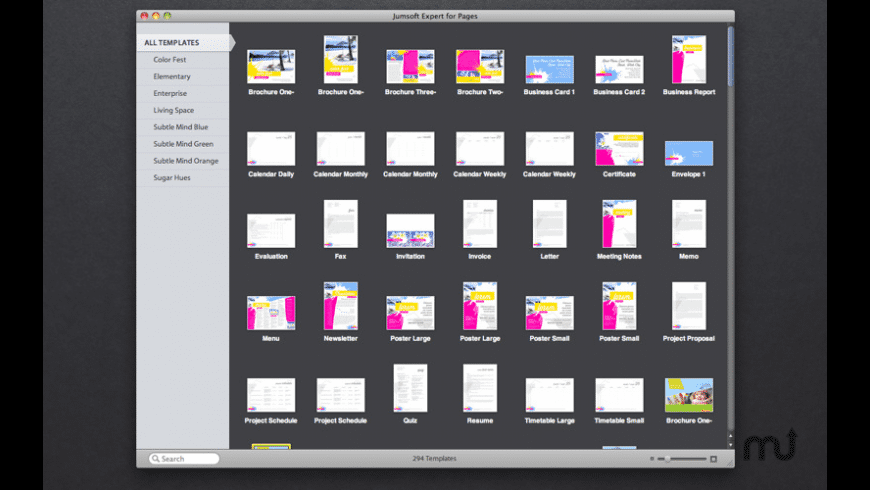Click small thumbnail size icon
Viewport: 870px width, 490px height.
click(652, 459)
